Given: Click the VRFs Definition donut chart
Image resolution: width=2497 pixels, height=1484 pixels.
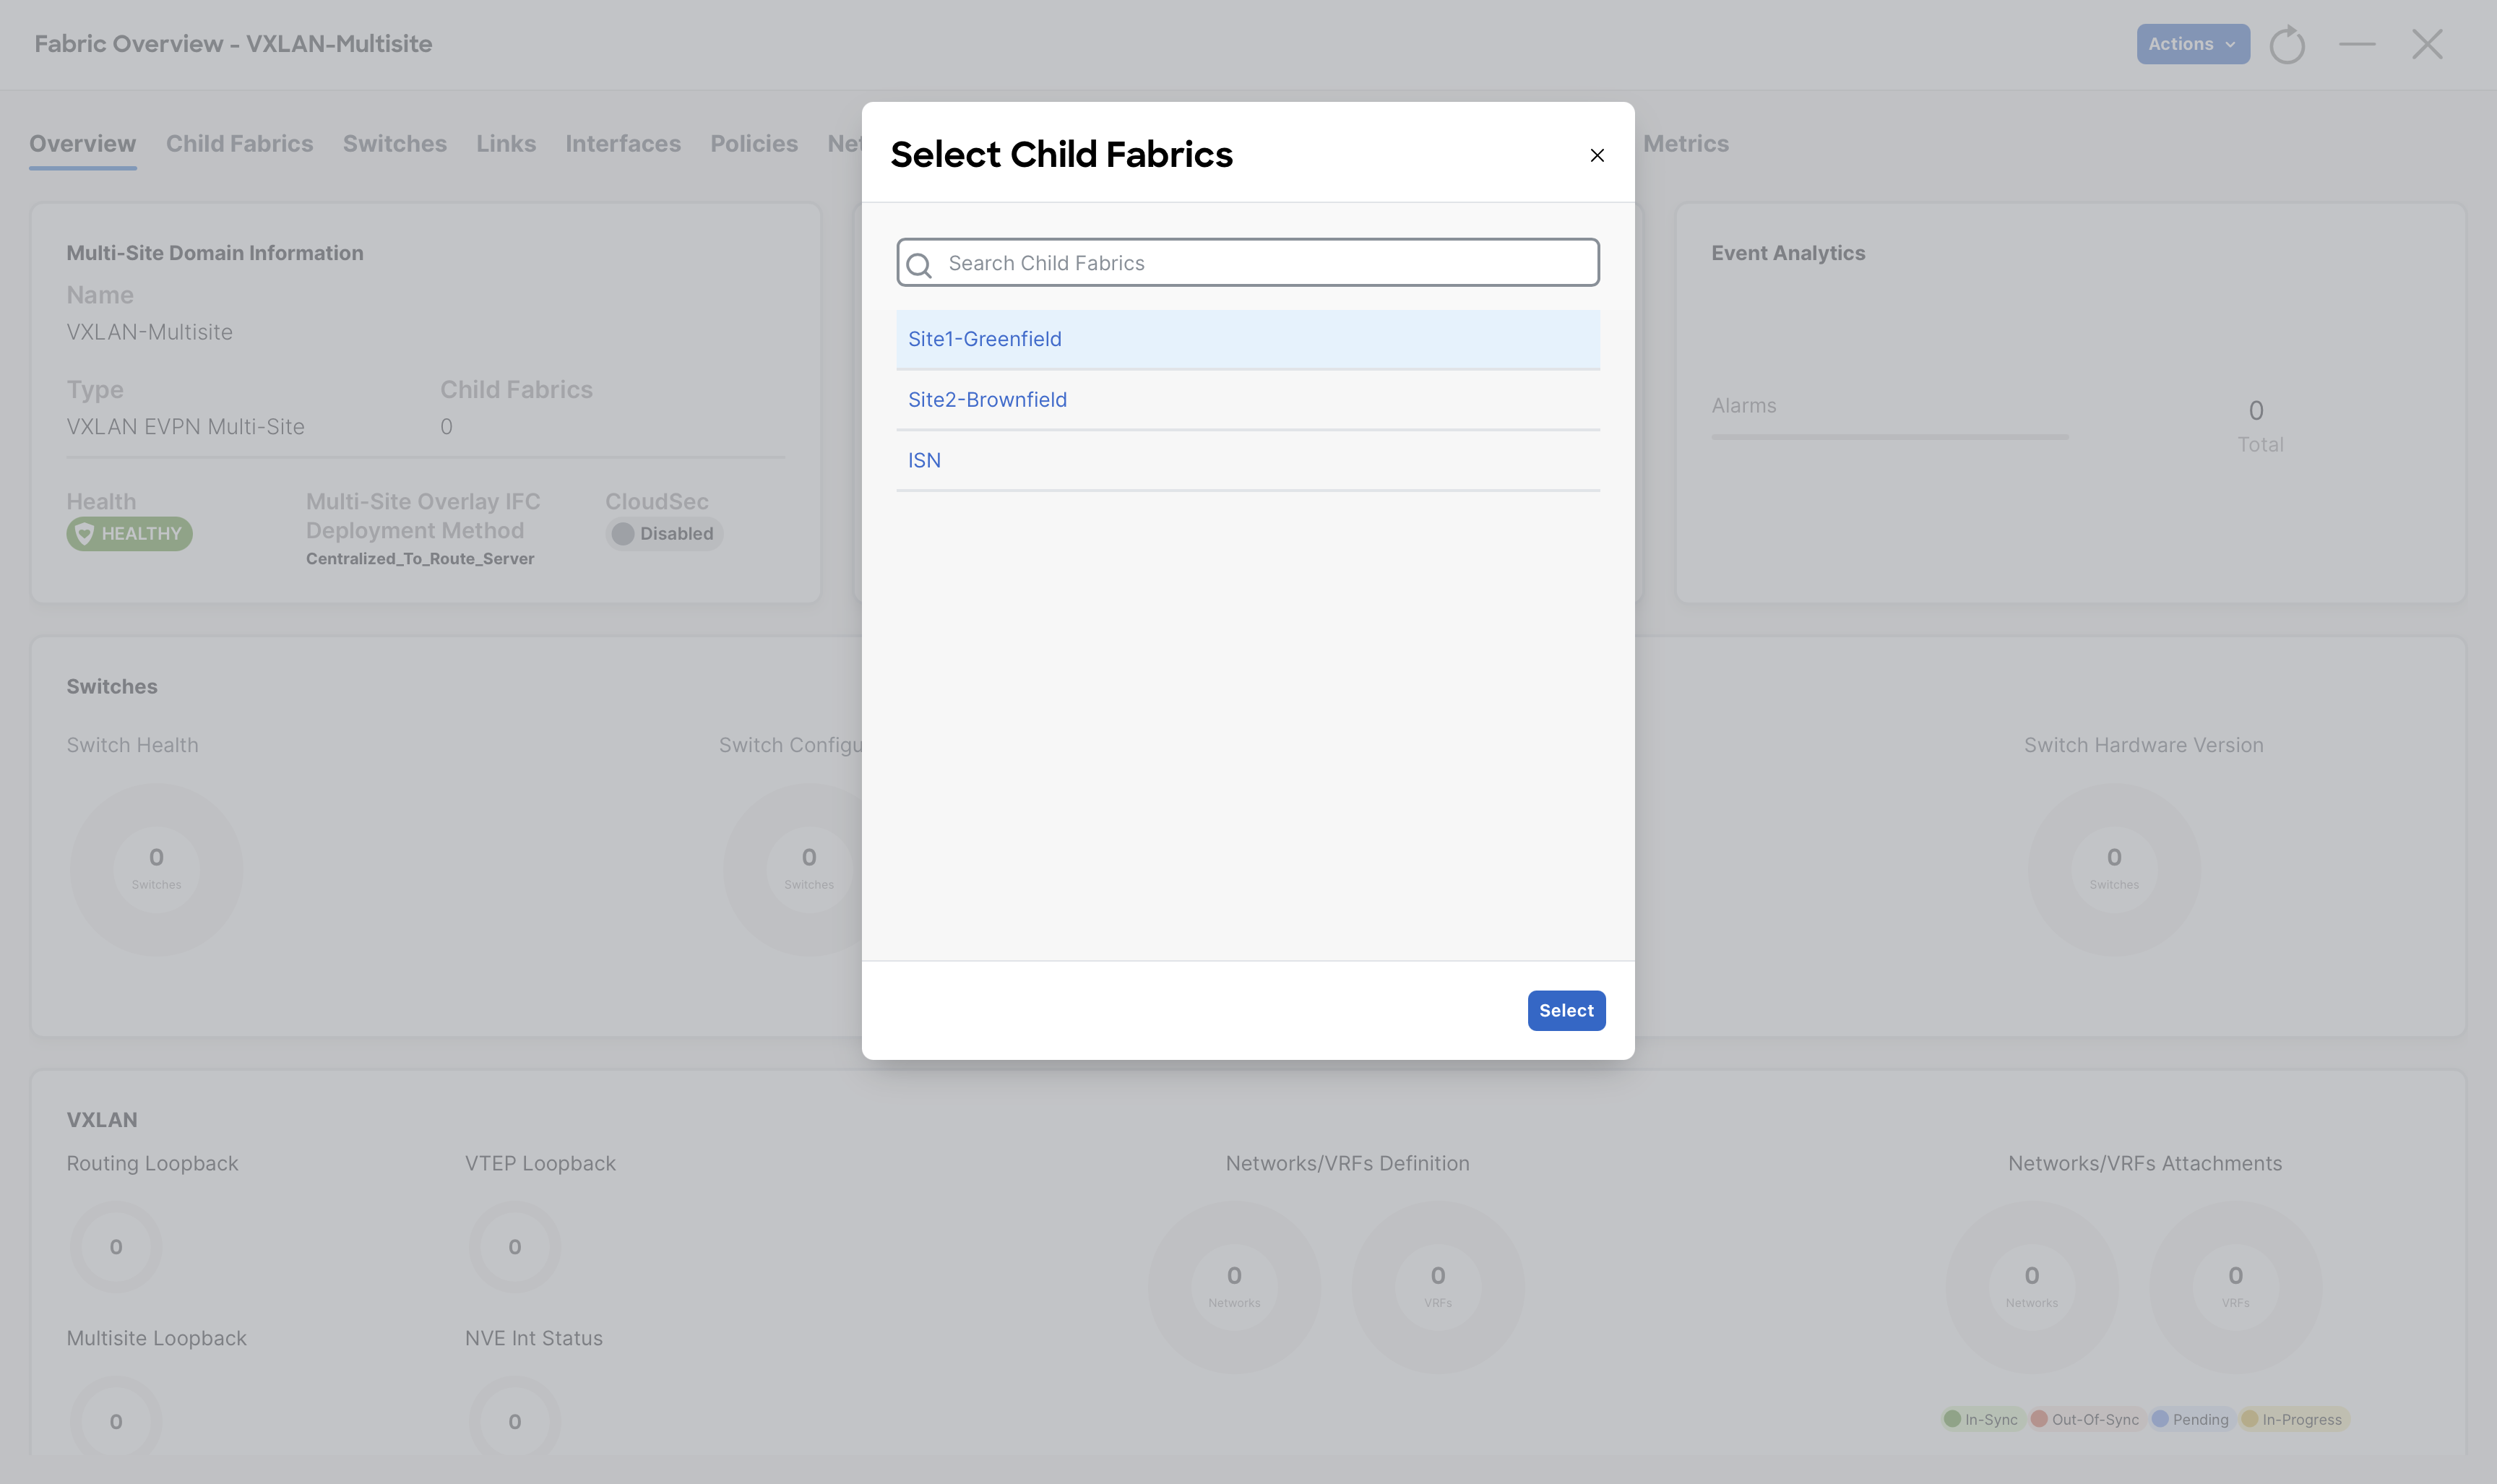Looking at the screenshot, I should click(x=1438, y=1287).
